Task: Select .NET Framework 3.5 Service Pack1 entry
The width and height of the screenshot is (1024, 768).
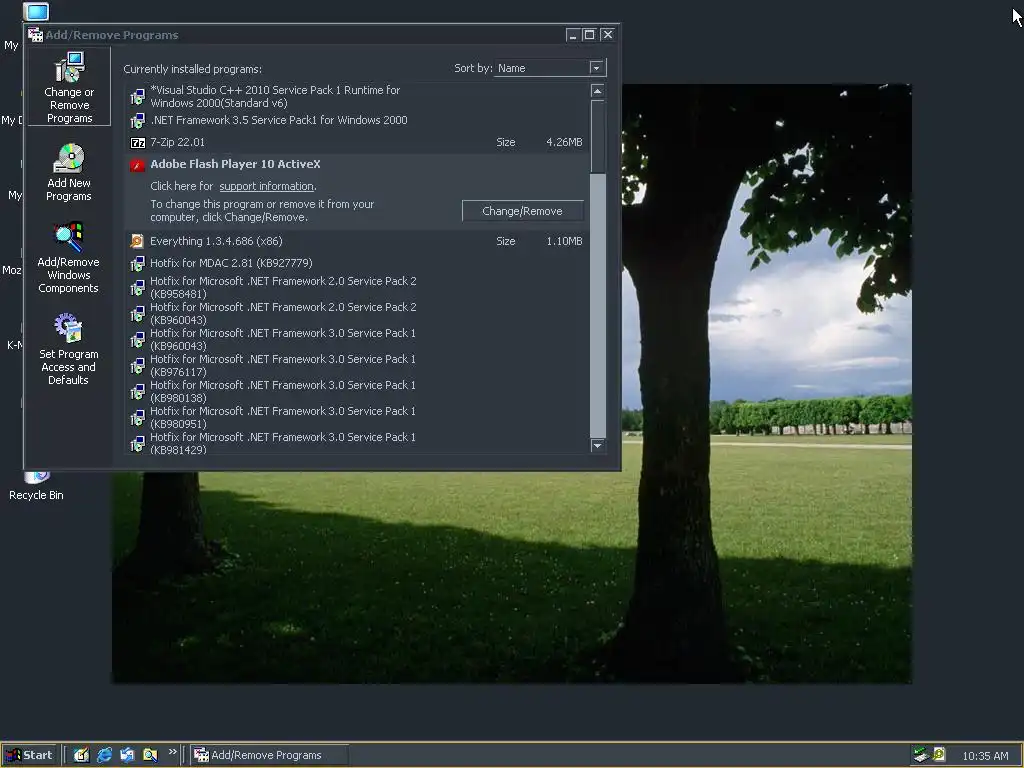Action: 357,120
